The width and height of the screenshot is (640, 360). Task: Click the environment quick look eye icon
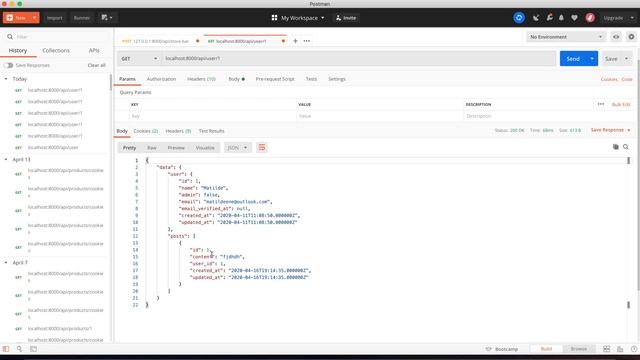pyautogui.click(x=616, y=37)
